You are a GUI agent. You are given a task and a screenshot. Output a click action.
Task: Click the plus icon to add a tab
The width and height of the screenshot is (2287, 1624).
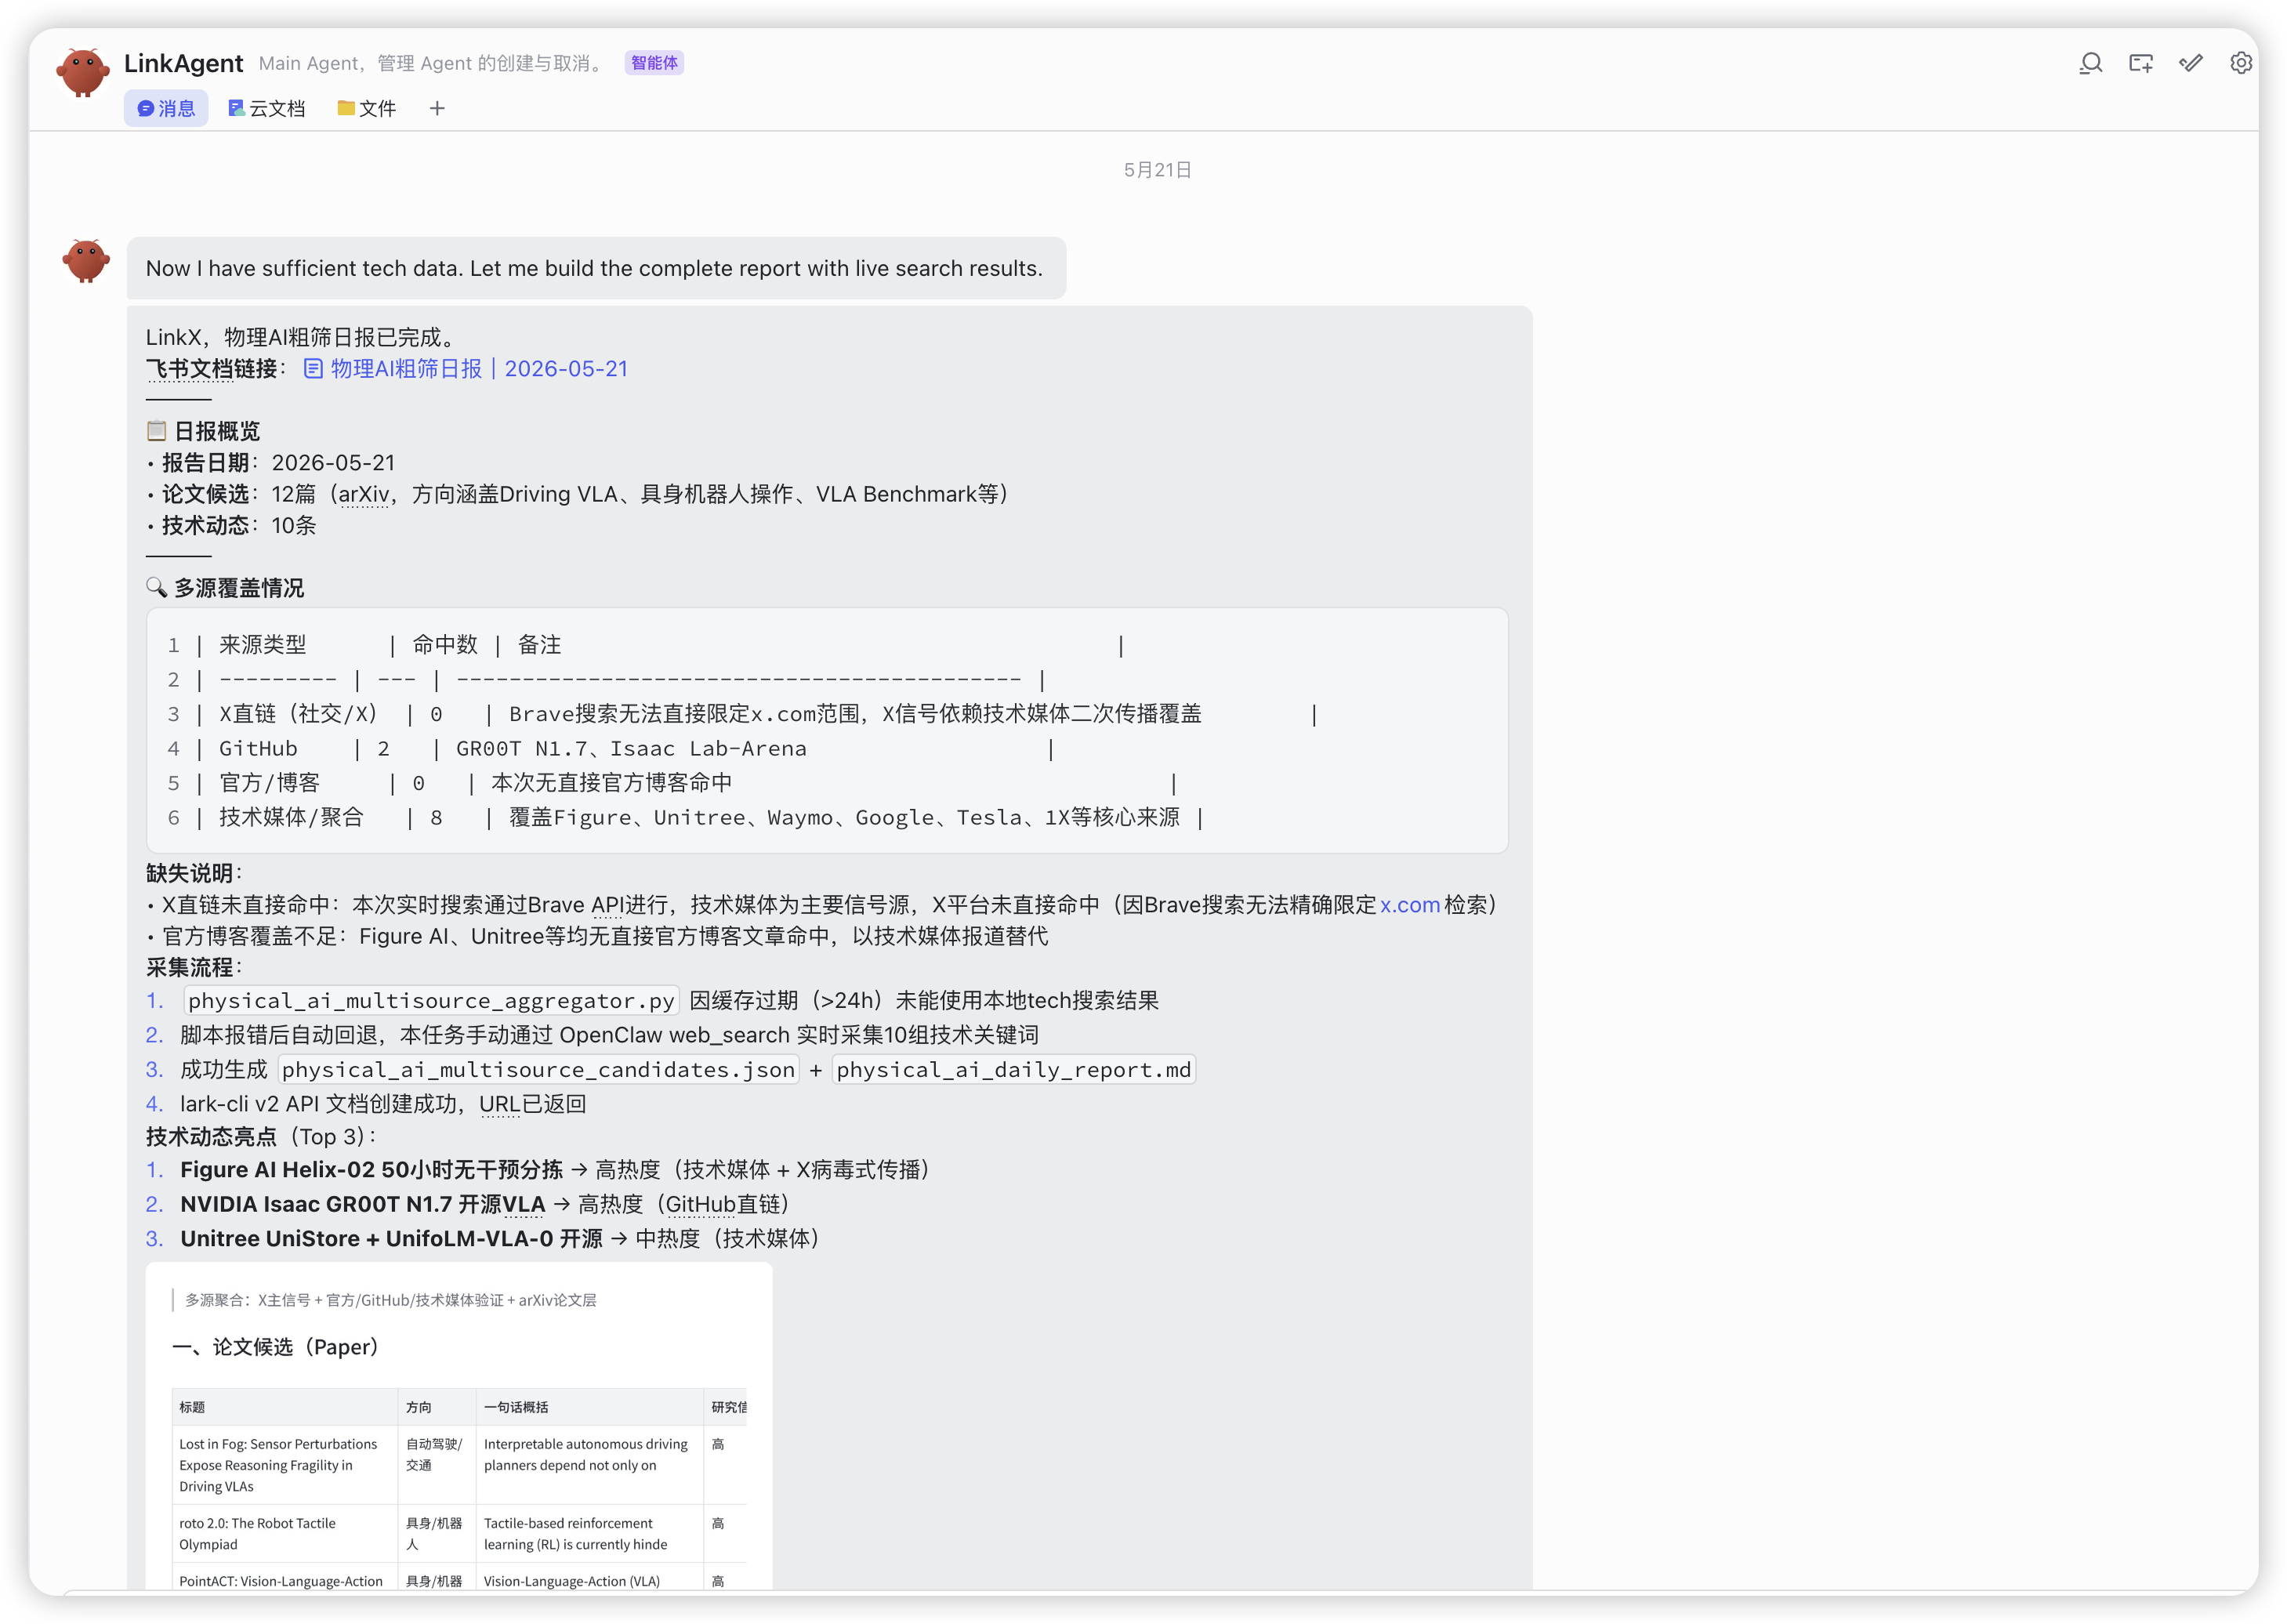437,108
